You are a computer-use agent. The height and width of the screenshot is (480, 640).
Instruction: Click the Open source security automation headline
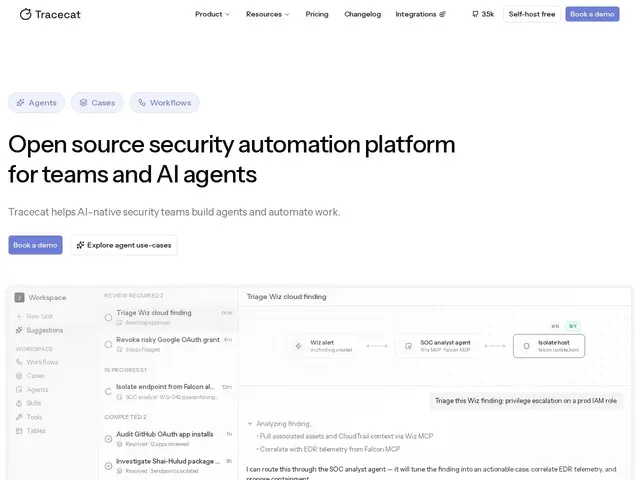point(231,160)
